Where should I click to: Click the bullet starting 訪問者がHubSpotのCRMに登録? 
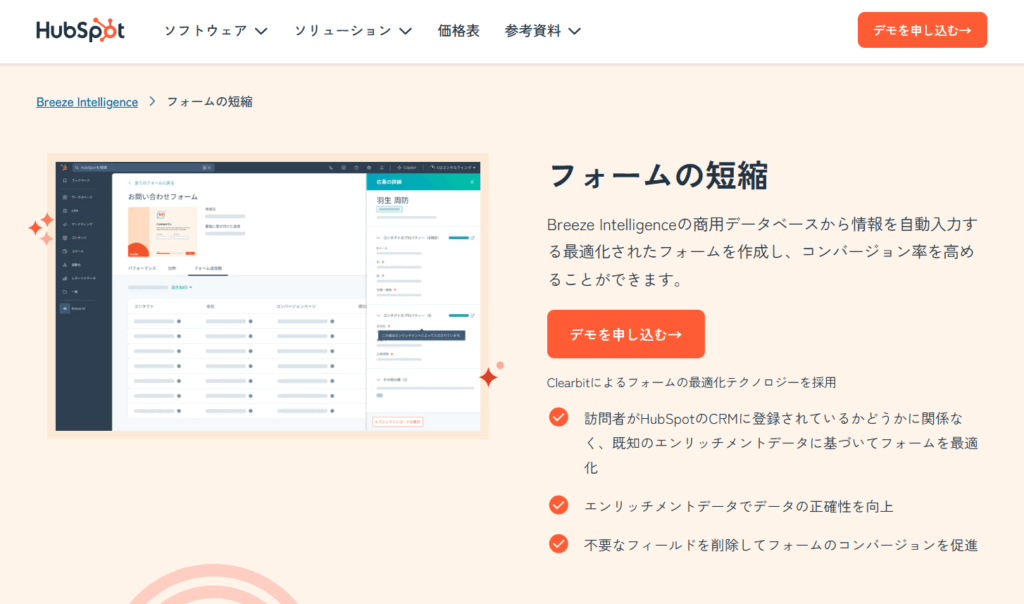[781, 443]
